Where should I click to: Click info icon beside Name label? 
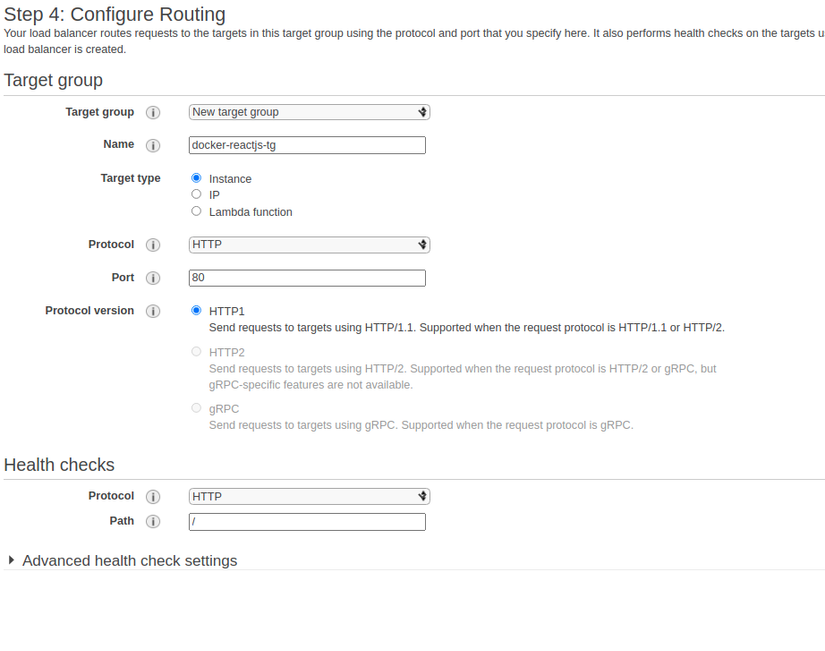(153, 146)
